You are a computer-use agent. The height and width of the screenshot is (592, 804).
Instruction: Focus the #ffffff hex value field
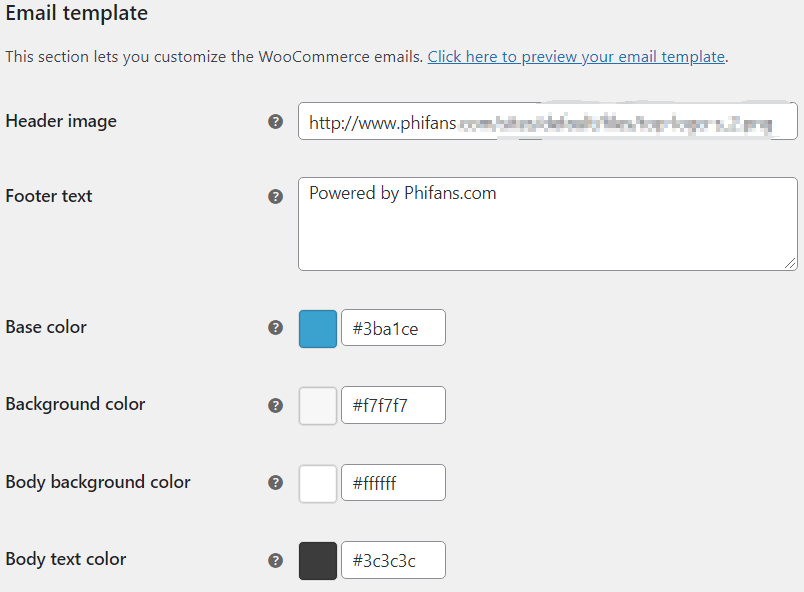[393, 482]
